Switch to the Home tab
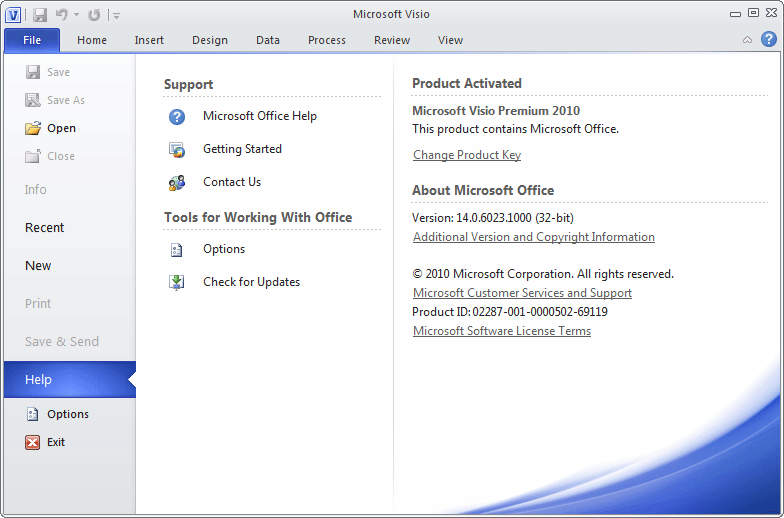Image resolution: width=784 pixels, height=518 pixels. coord(92,40)
